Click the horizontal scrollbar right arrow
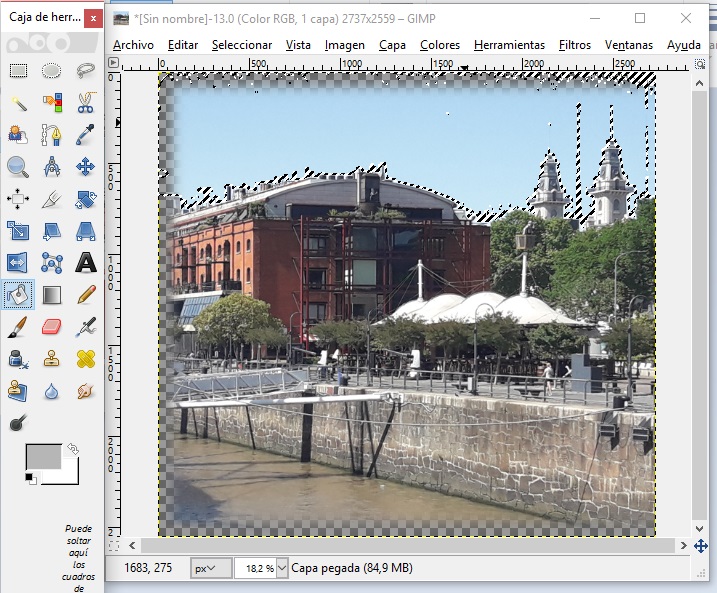This screenshot has width=717, height=593. click(684, 545)
